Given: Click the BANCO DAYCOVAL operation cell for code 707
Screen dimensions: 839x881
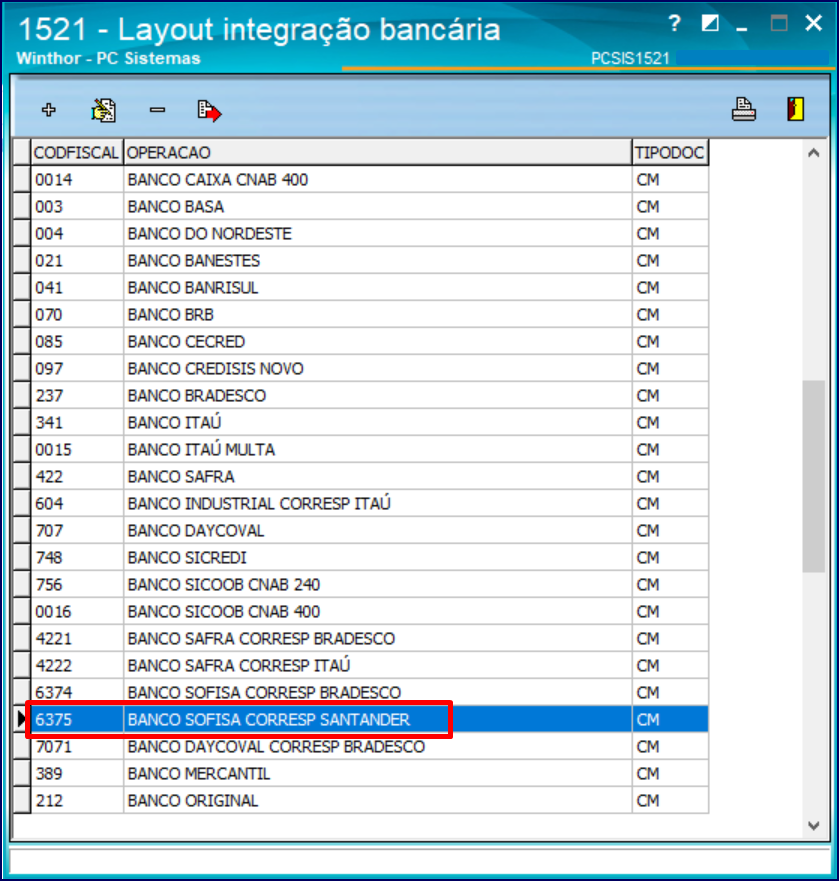Looking at the screenshot, I should [x=377, y=530].
